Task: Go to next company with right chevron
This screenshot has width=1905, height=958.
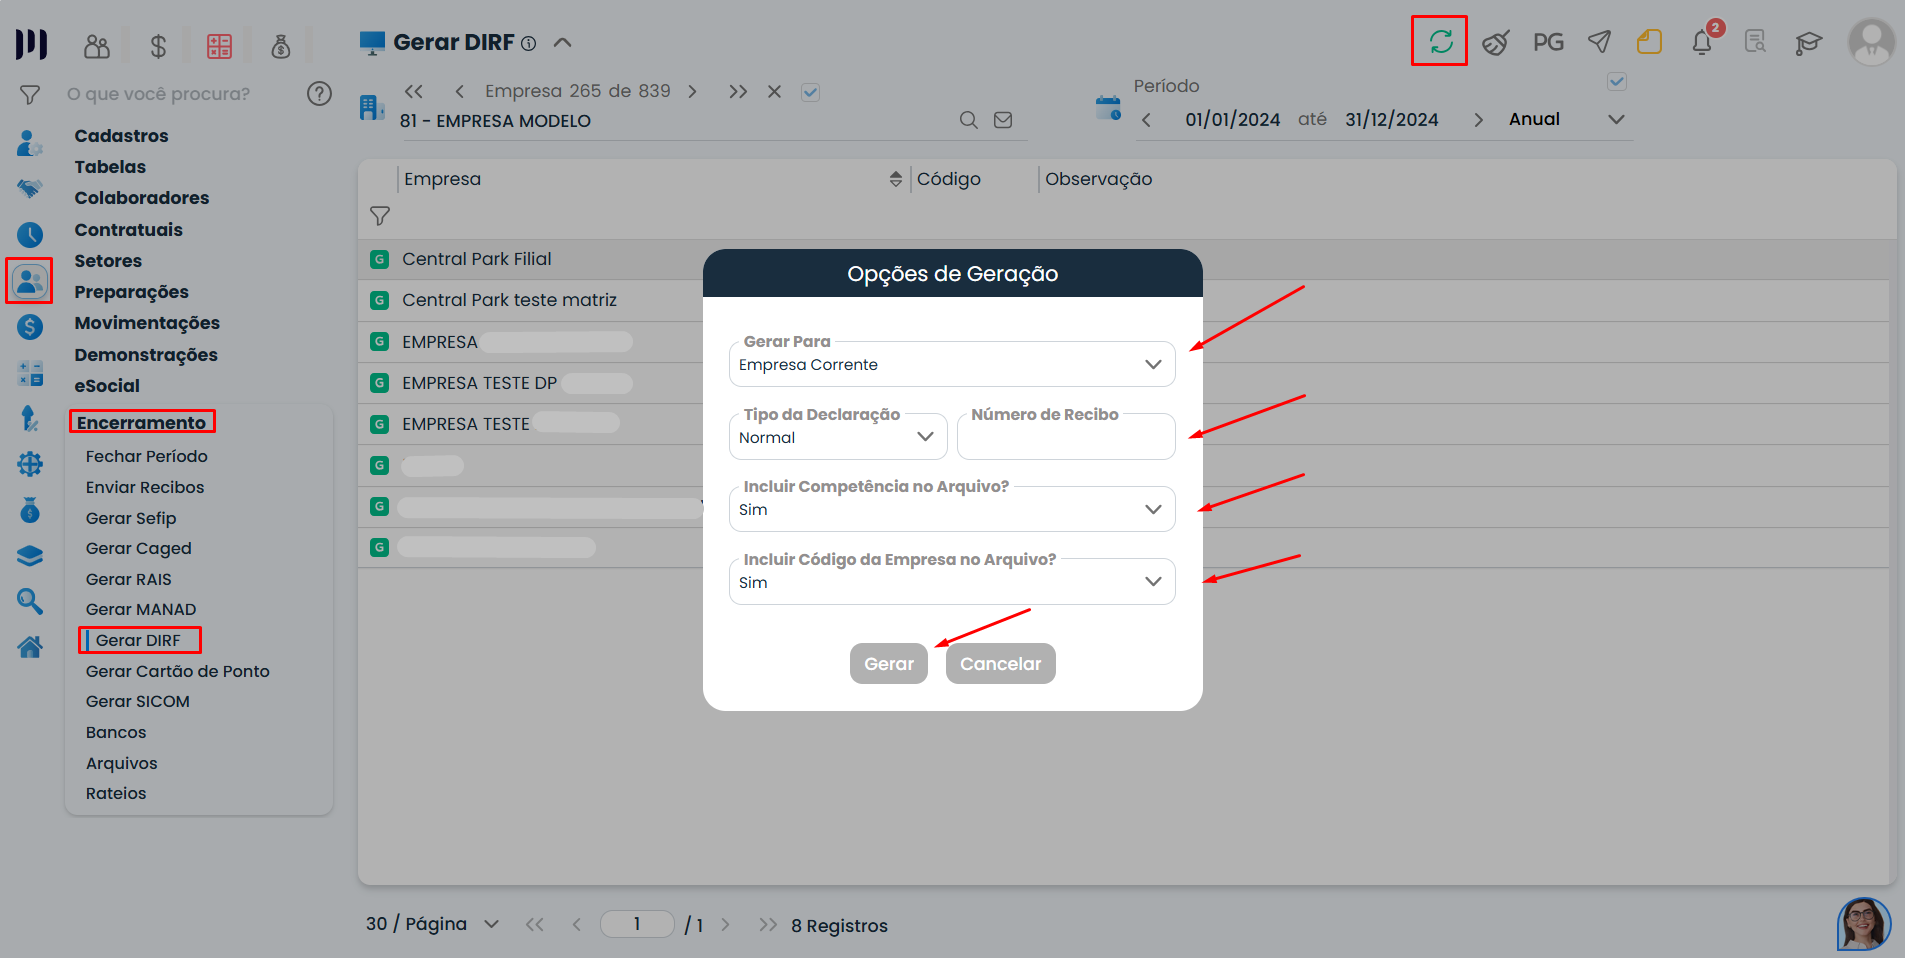Action: [692, 91]
